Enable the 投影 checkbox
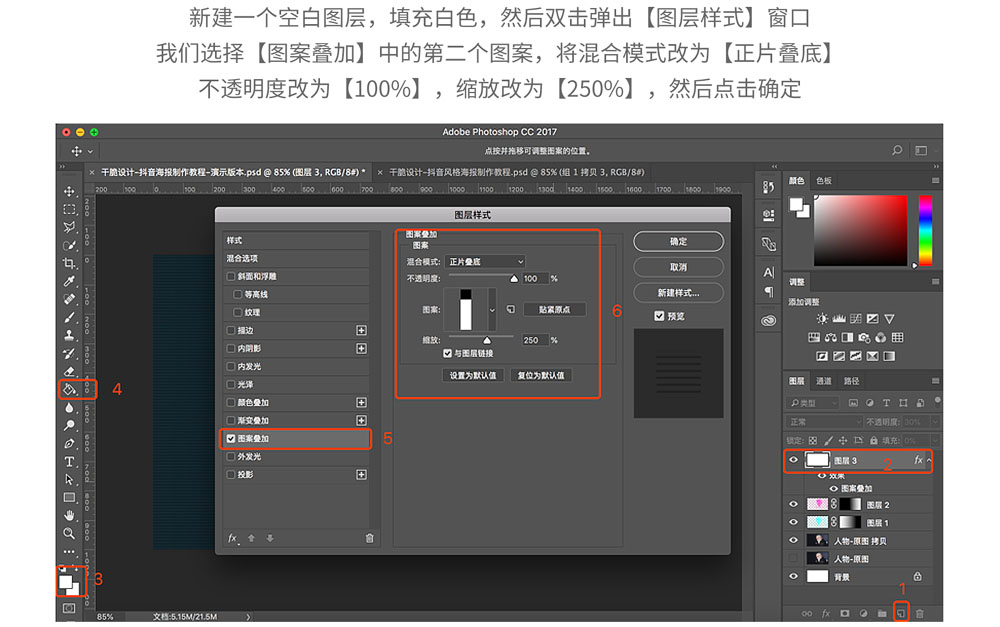Screen dimensions: 1000x627 pos(231,475)
